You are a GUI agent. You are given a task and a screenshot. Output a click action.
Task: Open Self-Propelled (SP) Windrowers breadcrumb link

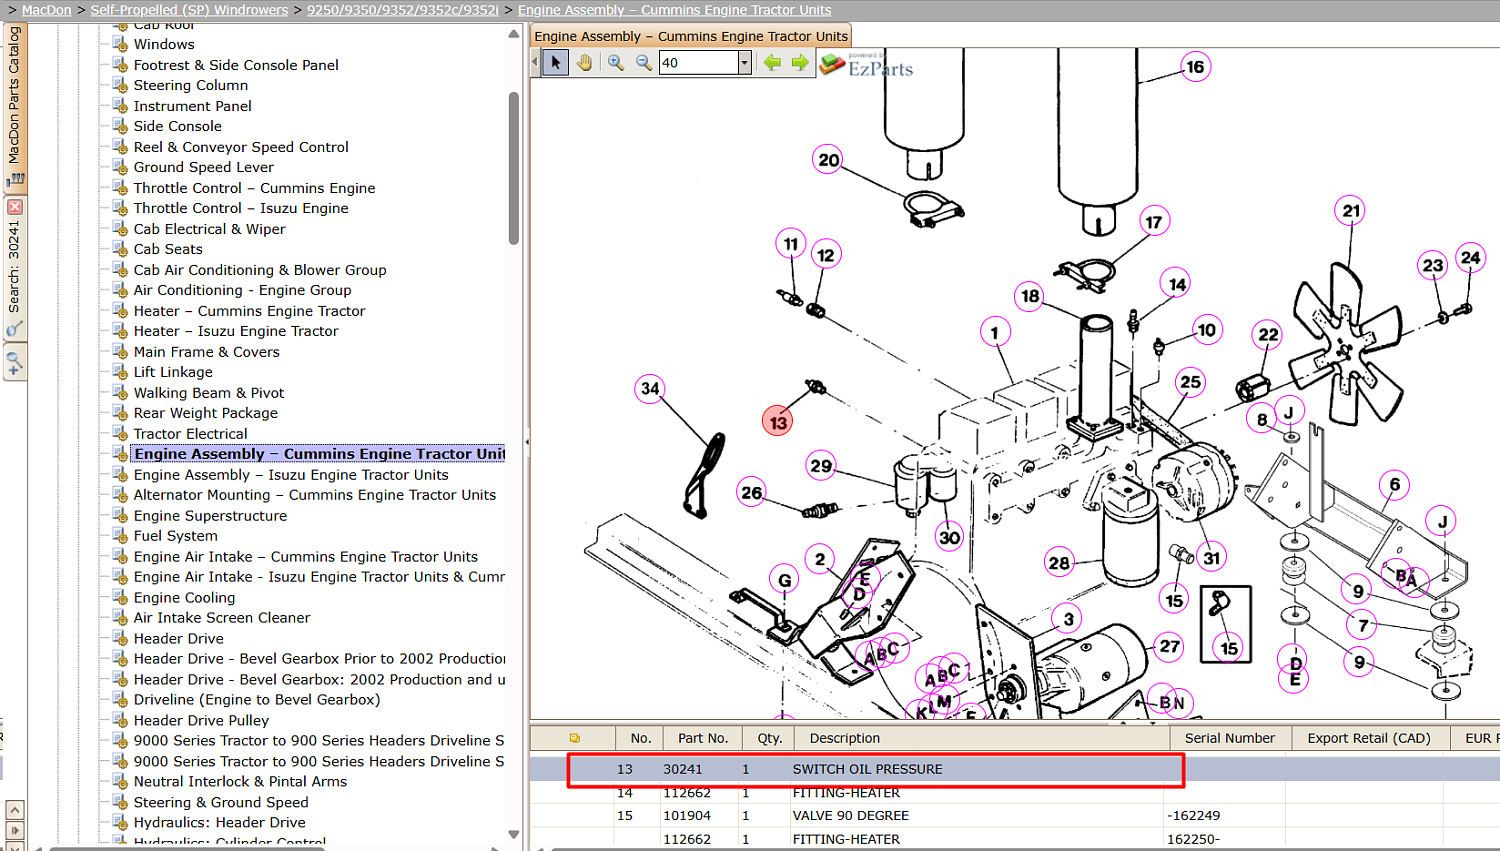189,10
